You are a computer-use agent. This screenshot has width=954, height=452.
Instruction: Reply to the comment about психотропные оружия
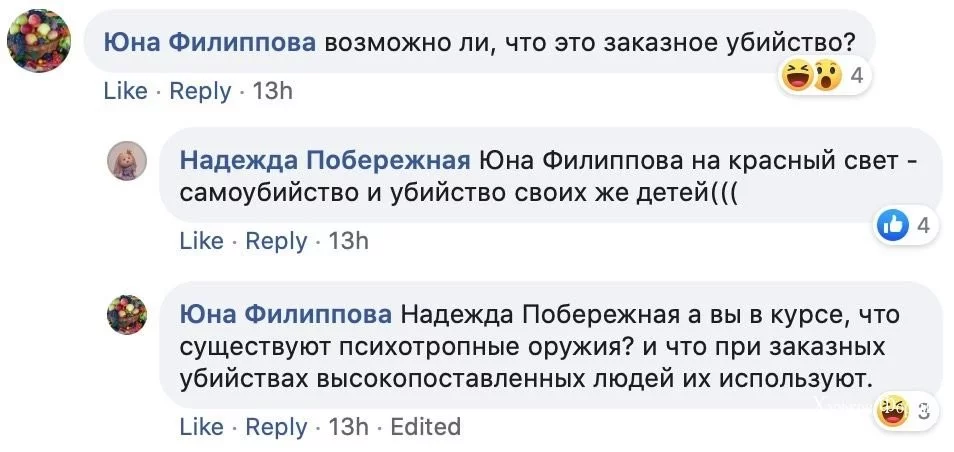click(x=276, y=427)
